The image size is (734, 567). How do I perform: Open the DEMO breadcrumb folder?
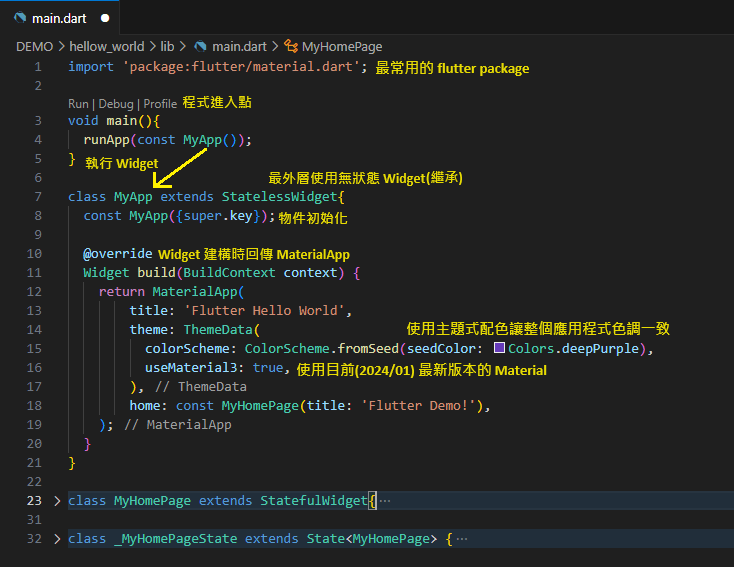point(35,46)
